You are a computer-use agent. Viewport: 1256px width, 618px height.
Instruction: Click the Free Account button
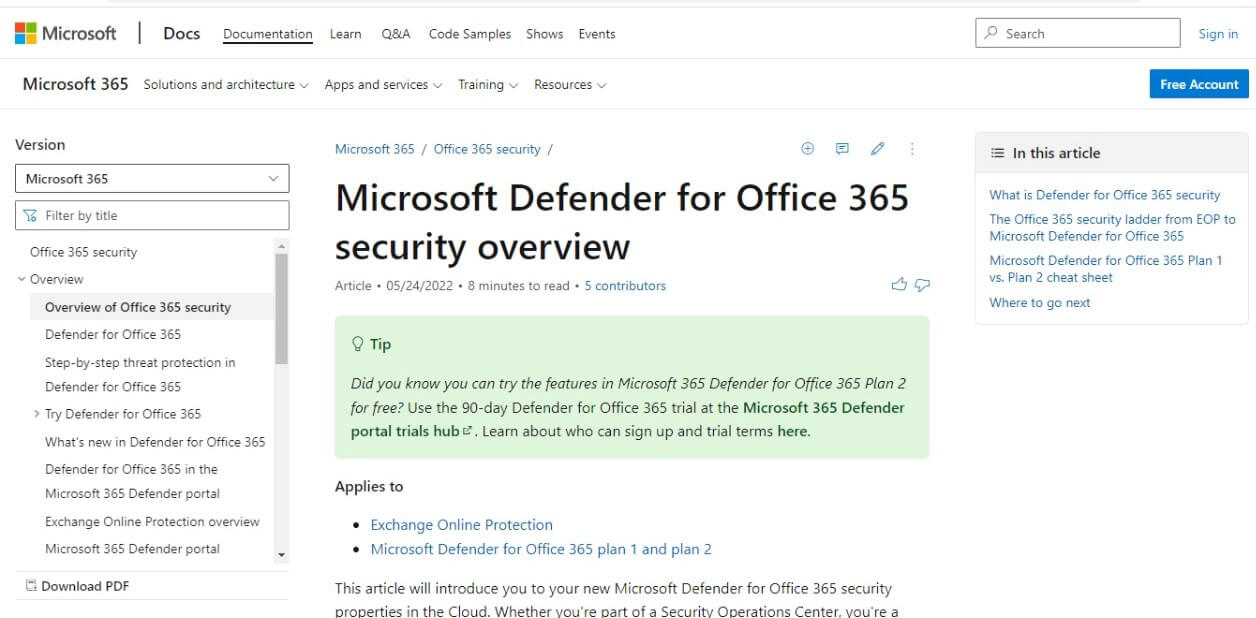pyautogui.click(x=1199, y=84)
